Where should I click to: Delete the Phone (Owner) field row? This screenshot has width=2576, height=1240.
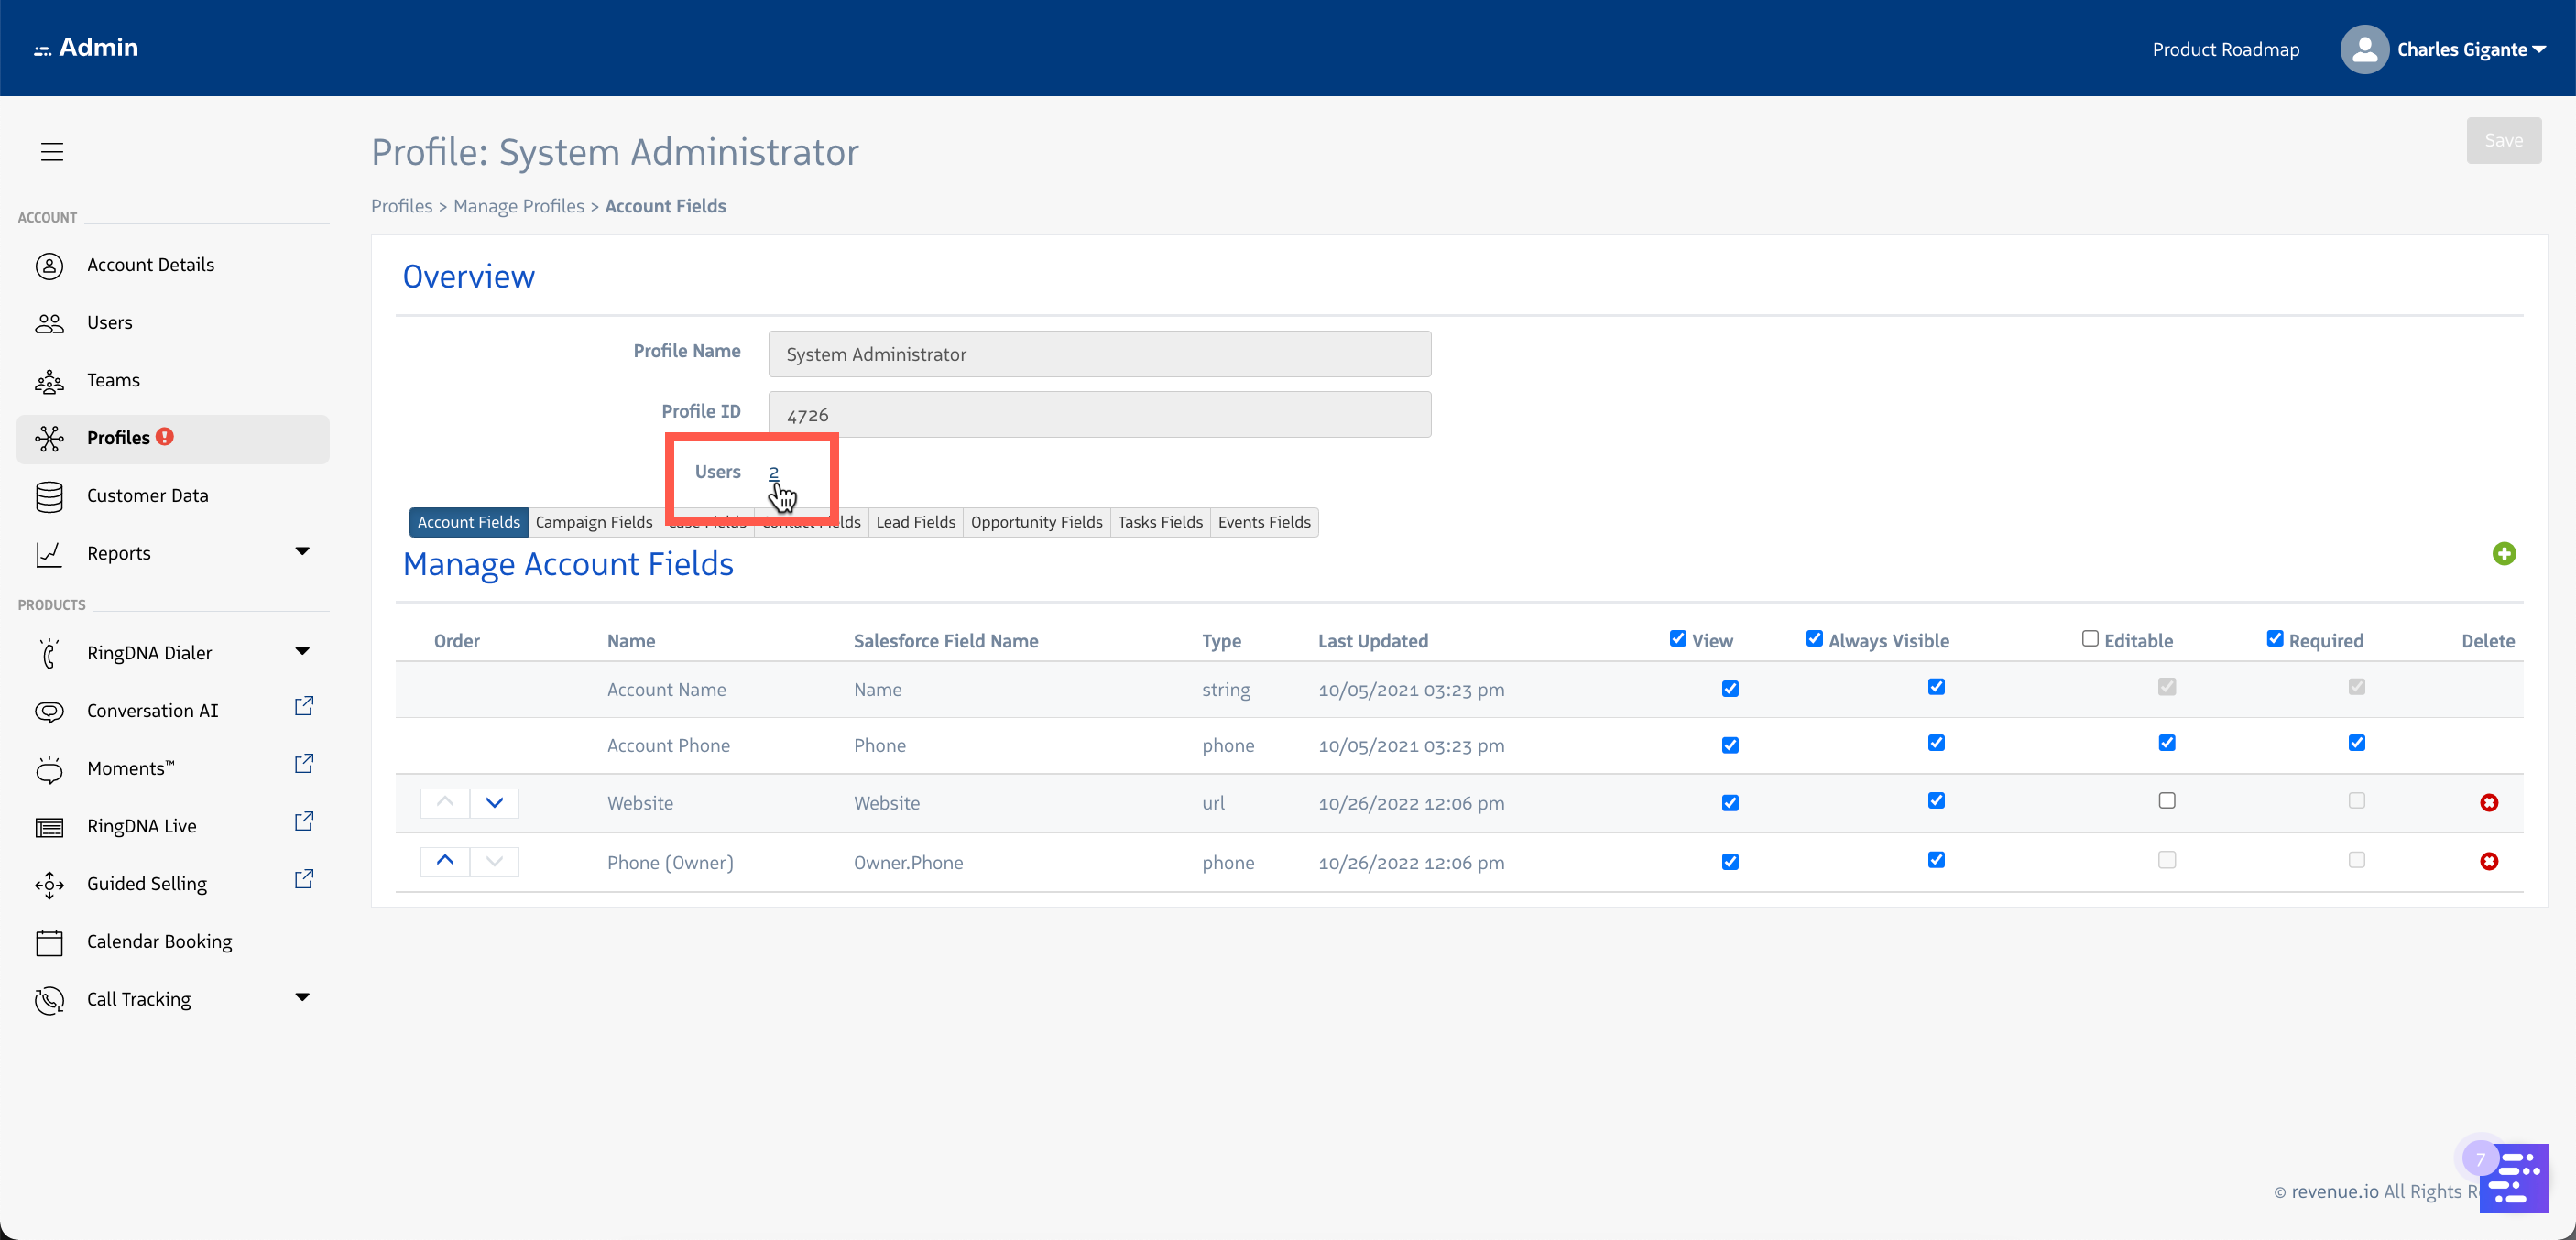click(2488, 862)
